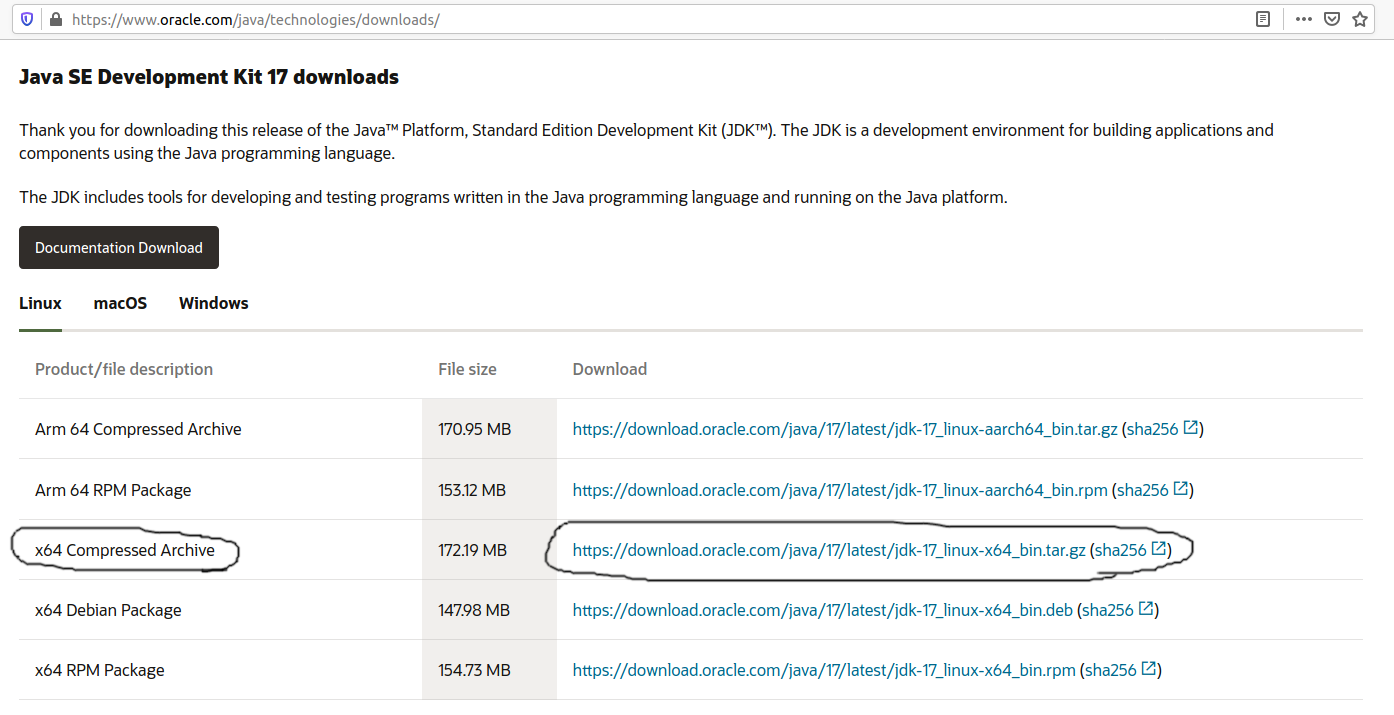Download jdk-17_linux-aarch64_bin.rpm link
Screen dimensions: 1394x715
pyautogui.click(x=840, y=490)
